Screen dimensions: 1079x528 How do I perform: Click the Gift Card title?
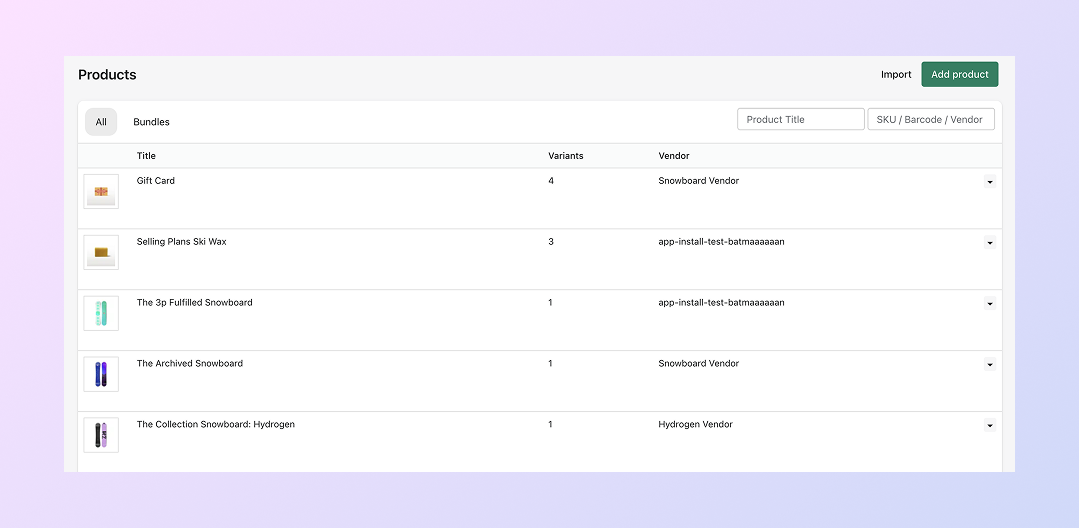coord(156,180)
